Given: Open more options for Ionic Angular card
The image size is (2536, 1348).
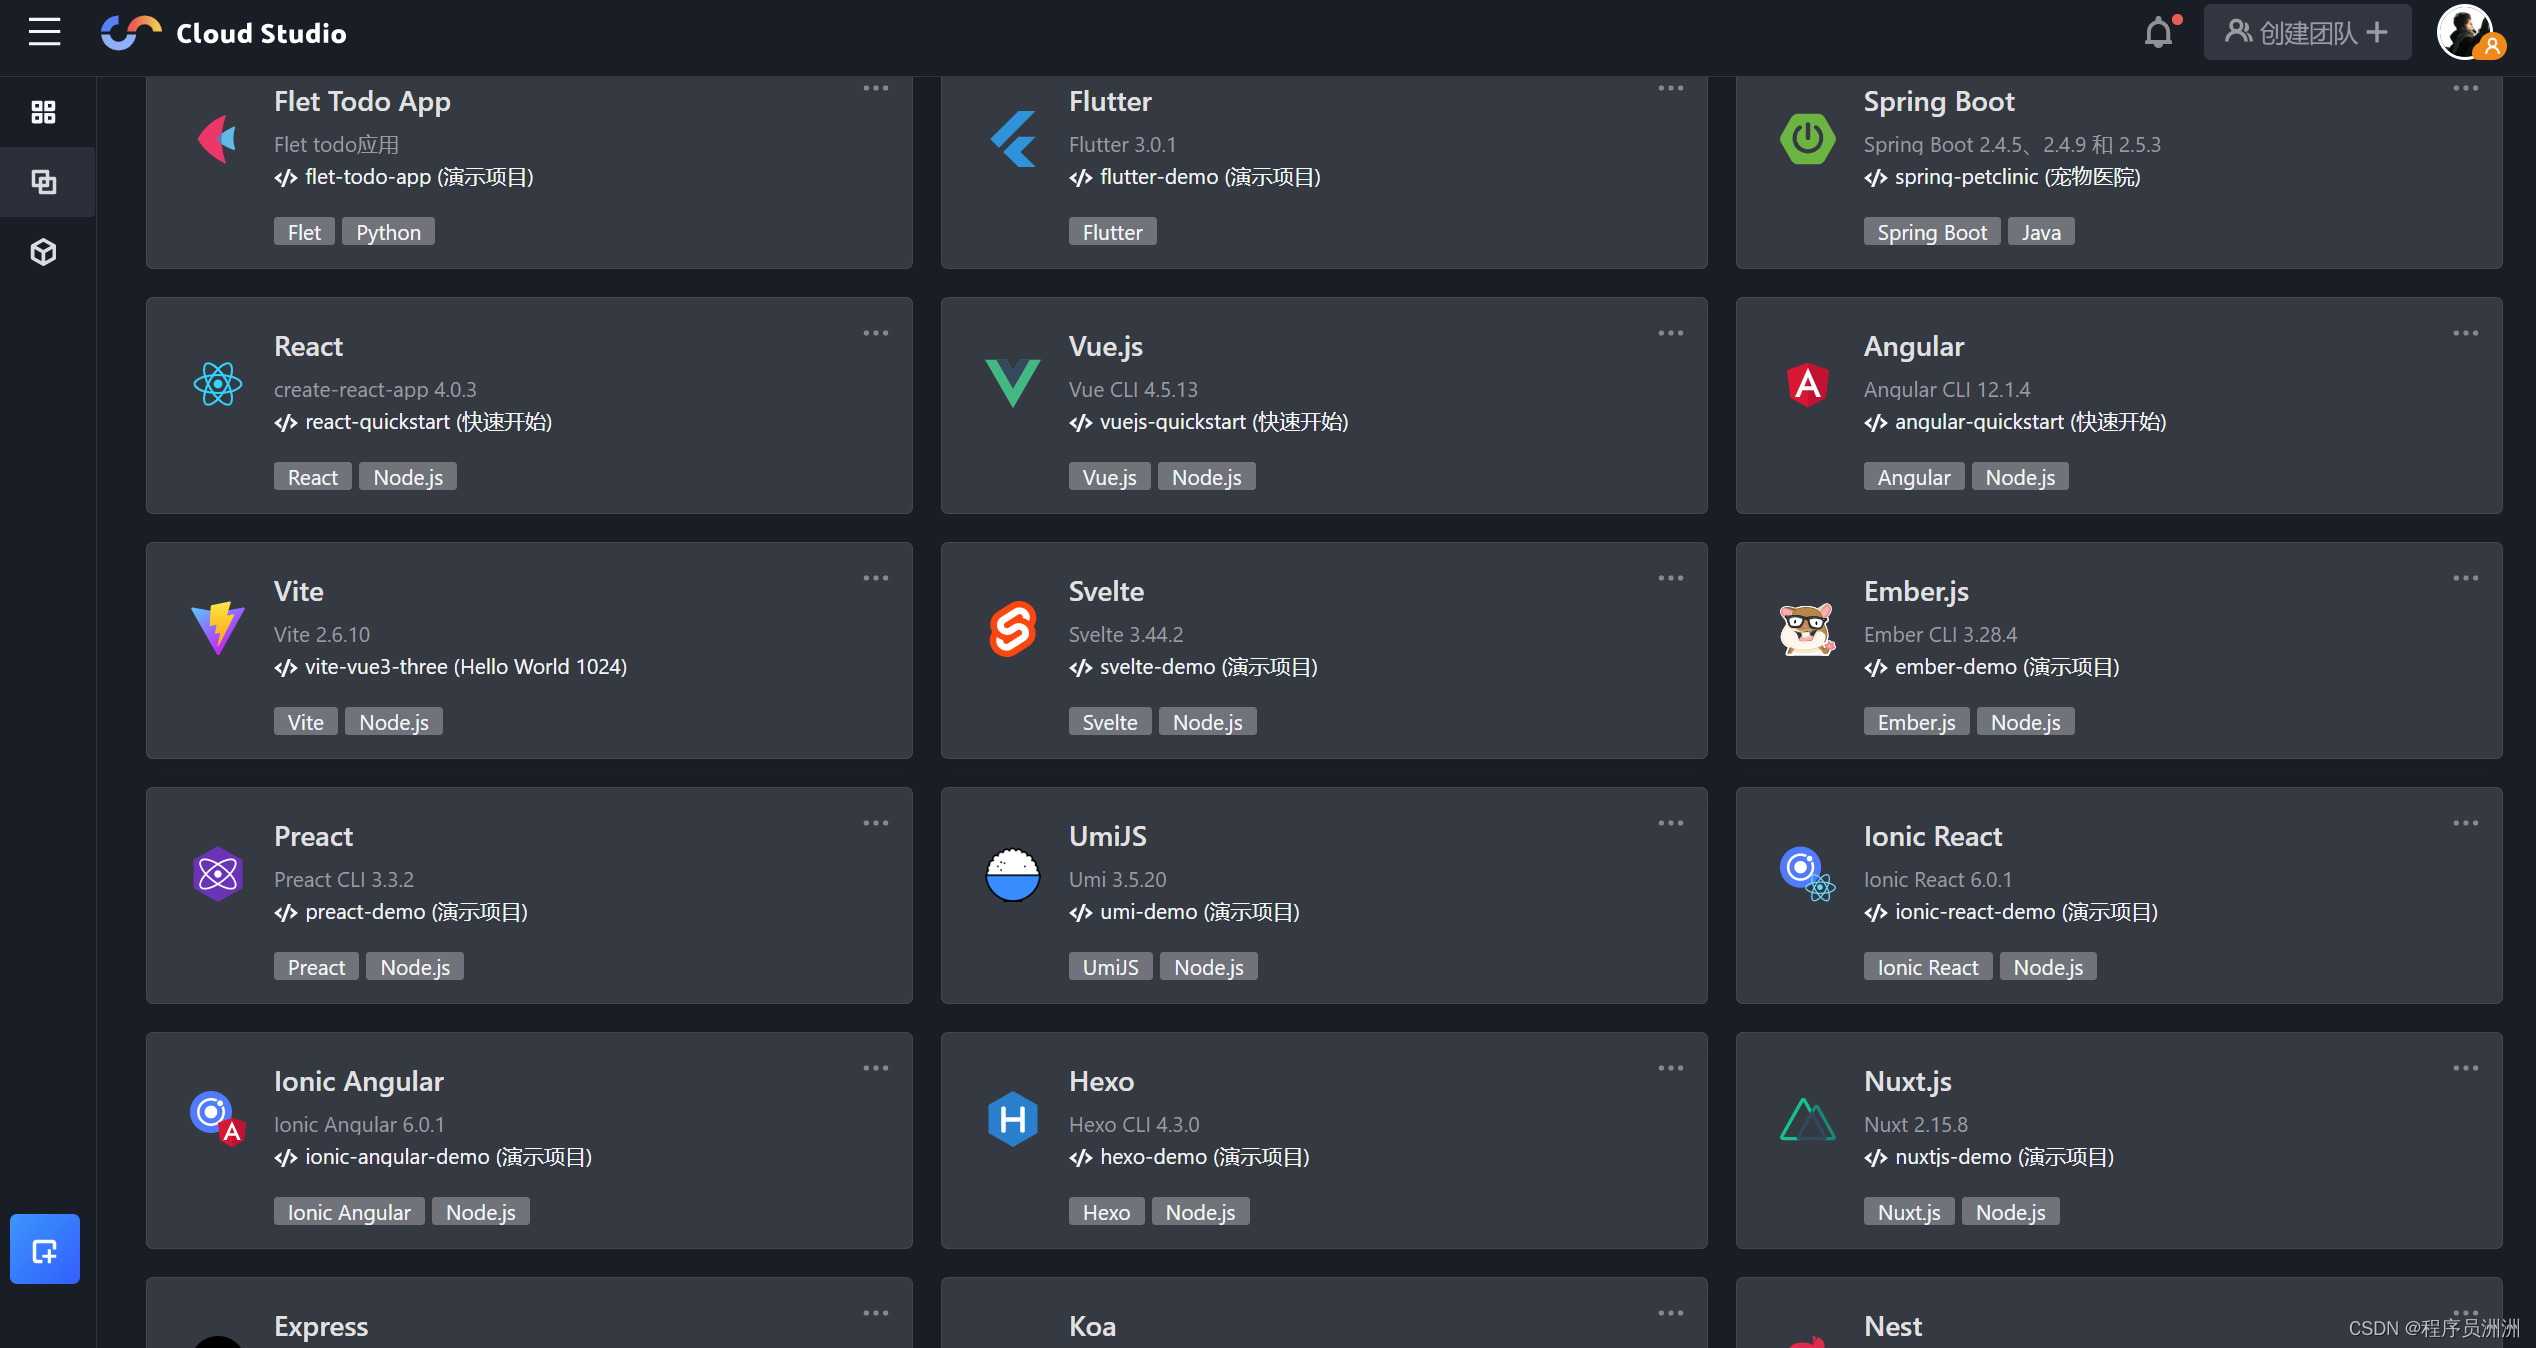Looking at the screenshot, I should (x=876, y=1068).
